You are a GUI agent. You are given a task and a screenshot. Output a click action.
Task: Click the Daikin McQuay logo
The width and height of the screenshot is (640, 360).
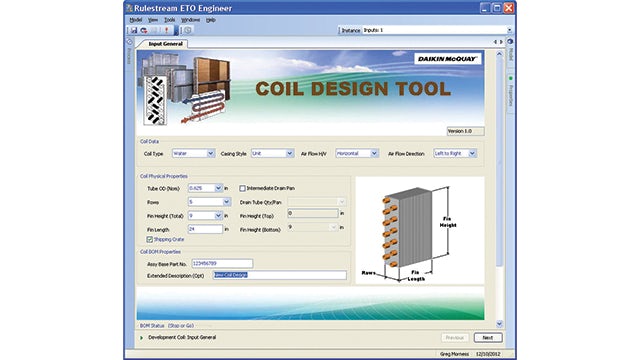point(447,59)
